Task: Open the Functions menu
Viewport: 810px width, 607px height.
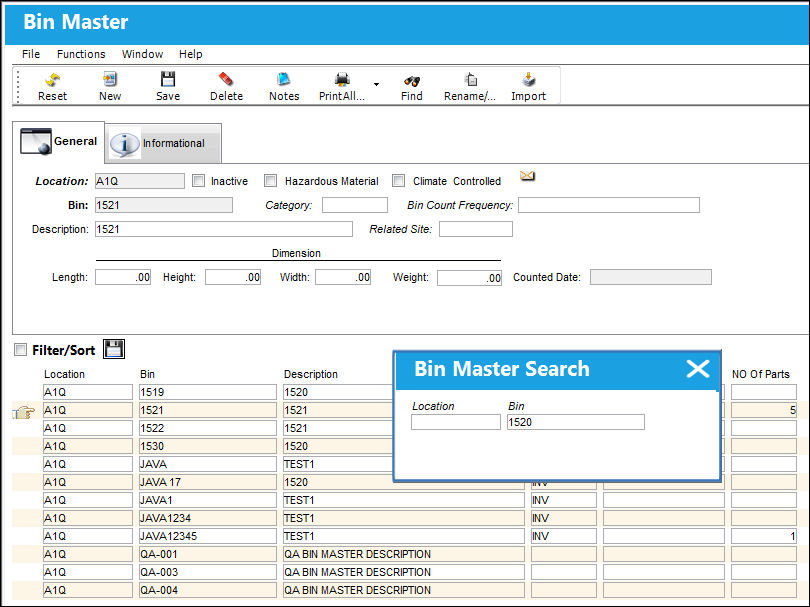Action: click(x=81, y=54)
